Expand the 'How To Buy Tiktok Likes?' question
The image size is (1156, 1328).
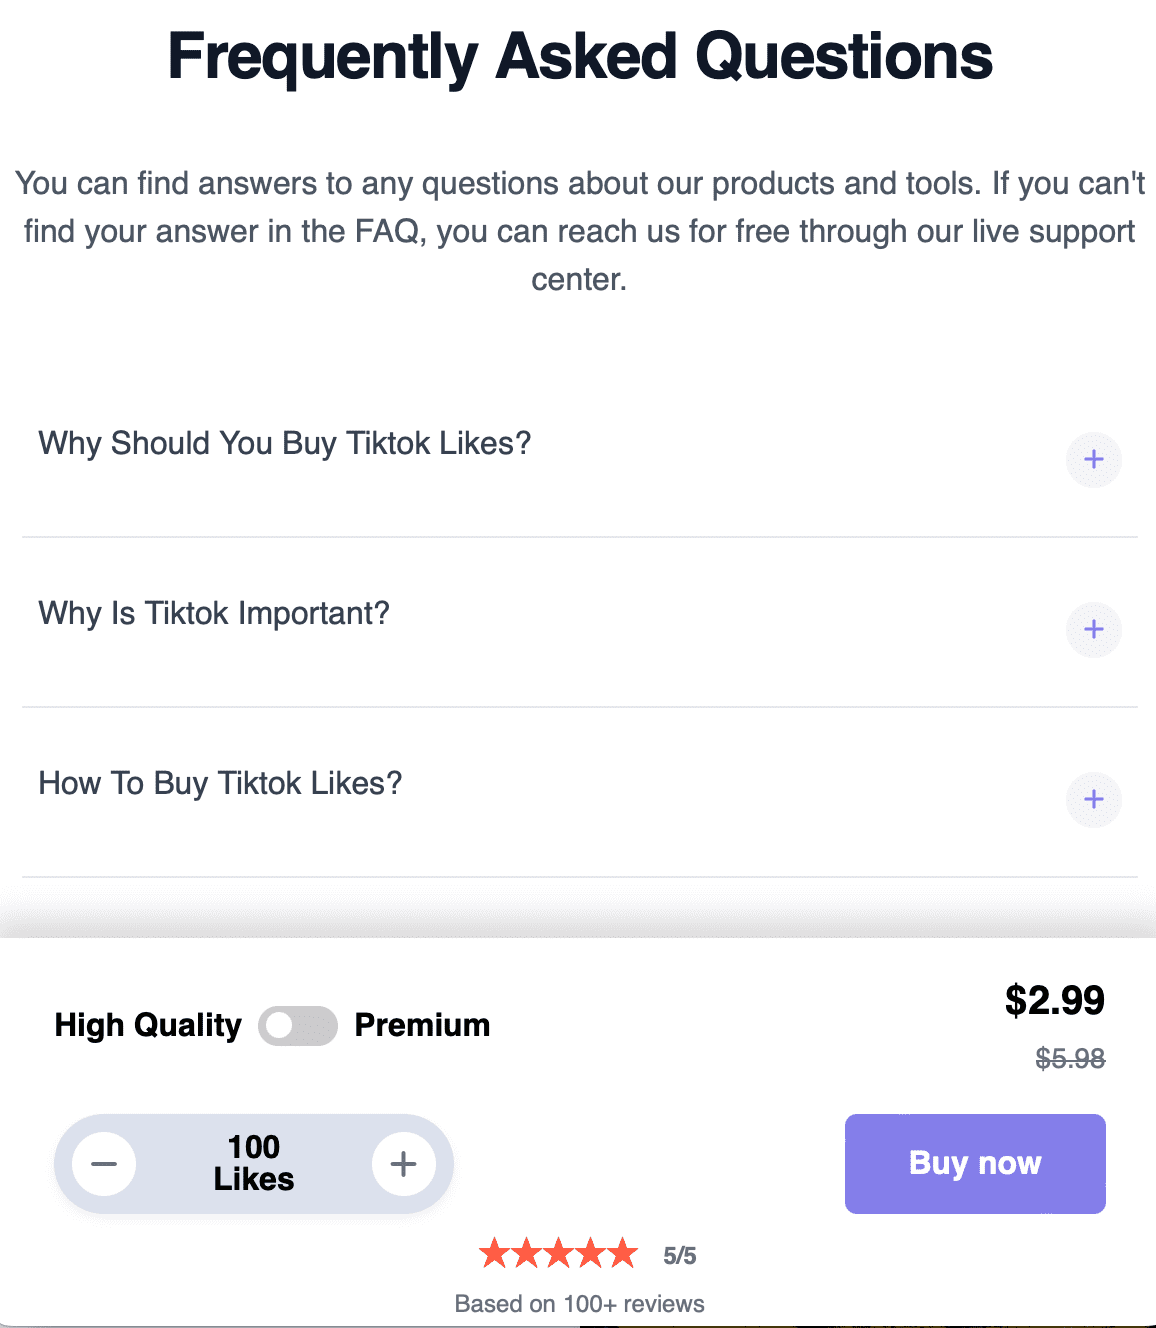coord(220,783)
